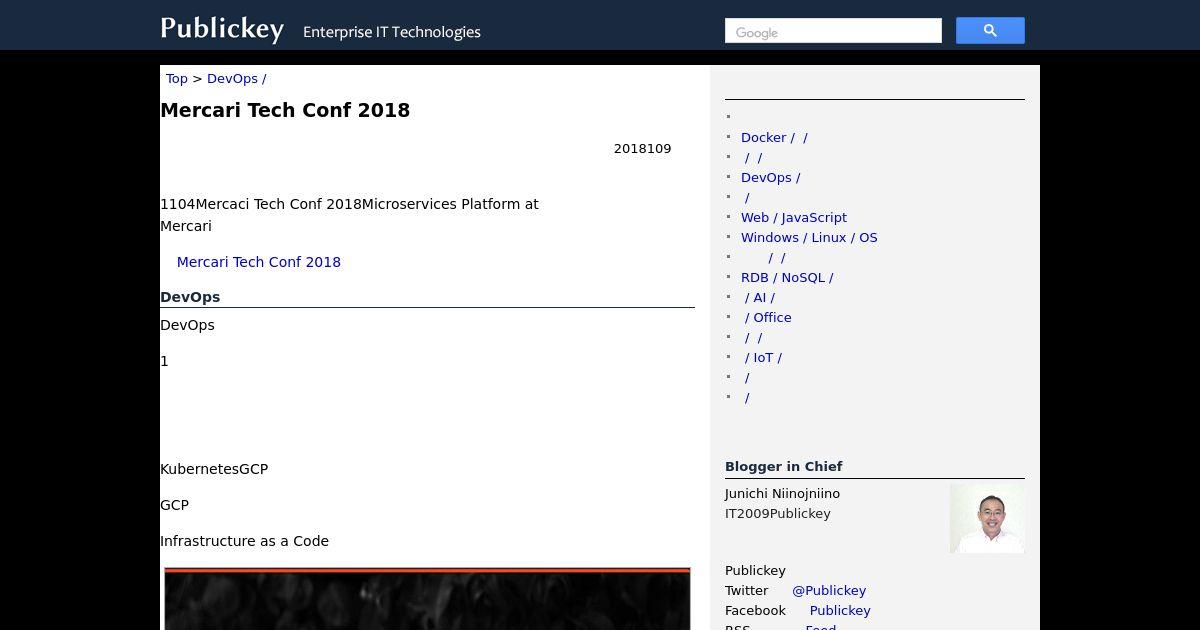This screenshot has width=1200, height=630.
Task: Click the bold DevOps section heading
Action: (x=190, y=297)
